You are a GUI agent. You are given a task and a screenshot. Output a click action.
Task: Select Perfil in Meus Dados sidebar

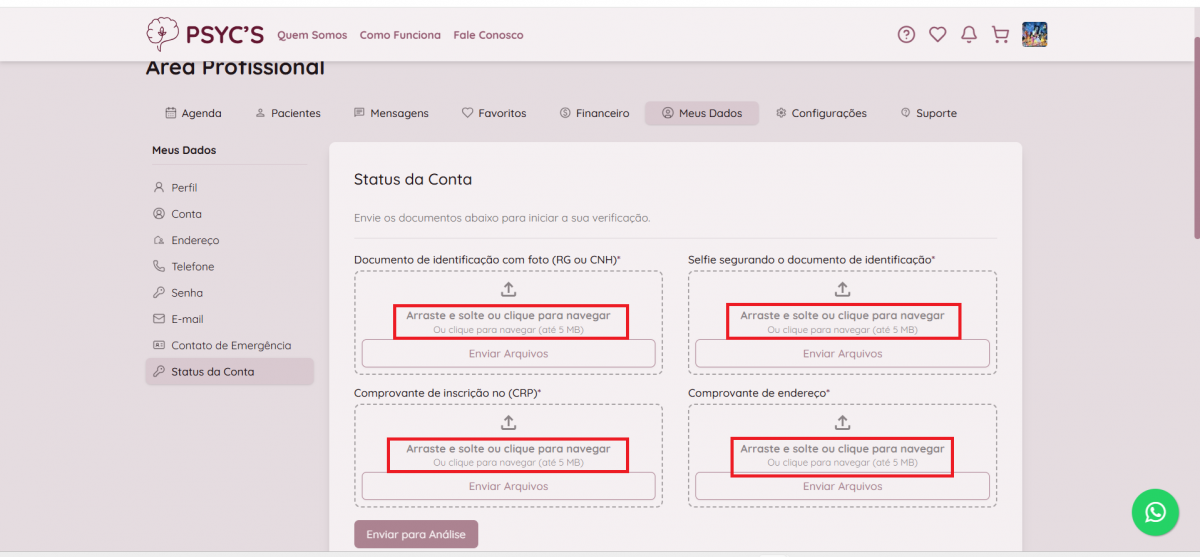tap(184, 187)
